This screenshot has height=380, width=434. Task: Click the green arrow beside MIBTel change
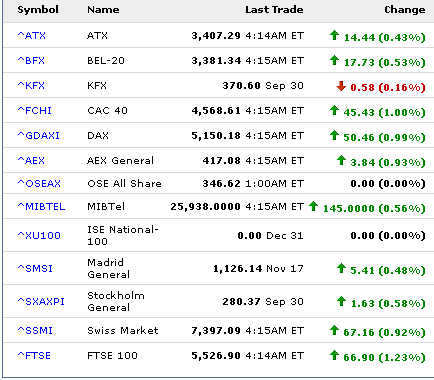pos(313,206)
